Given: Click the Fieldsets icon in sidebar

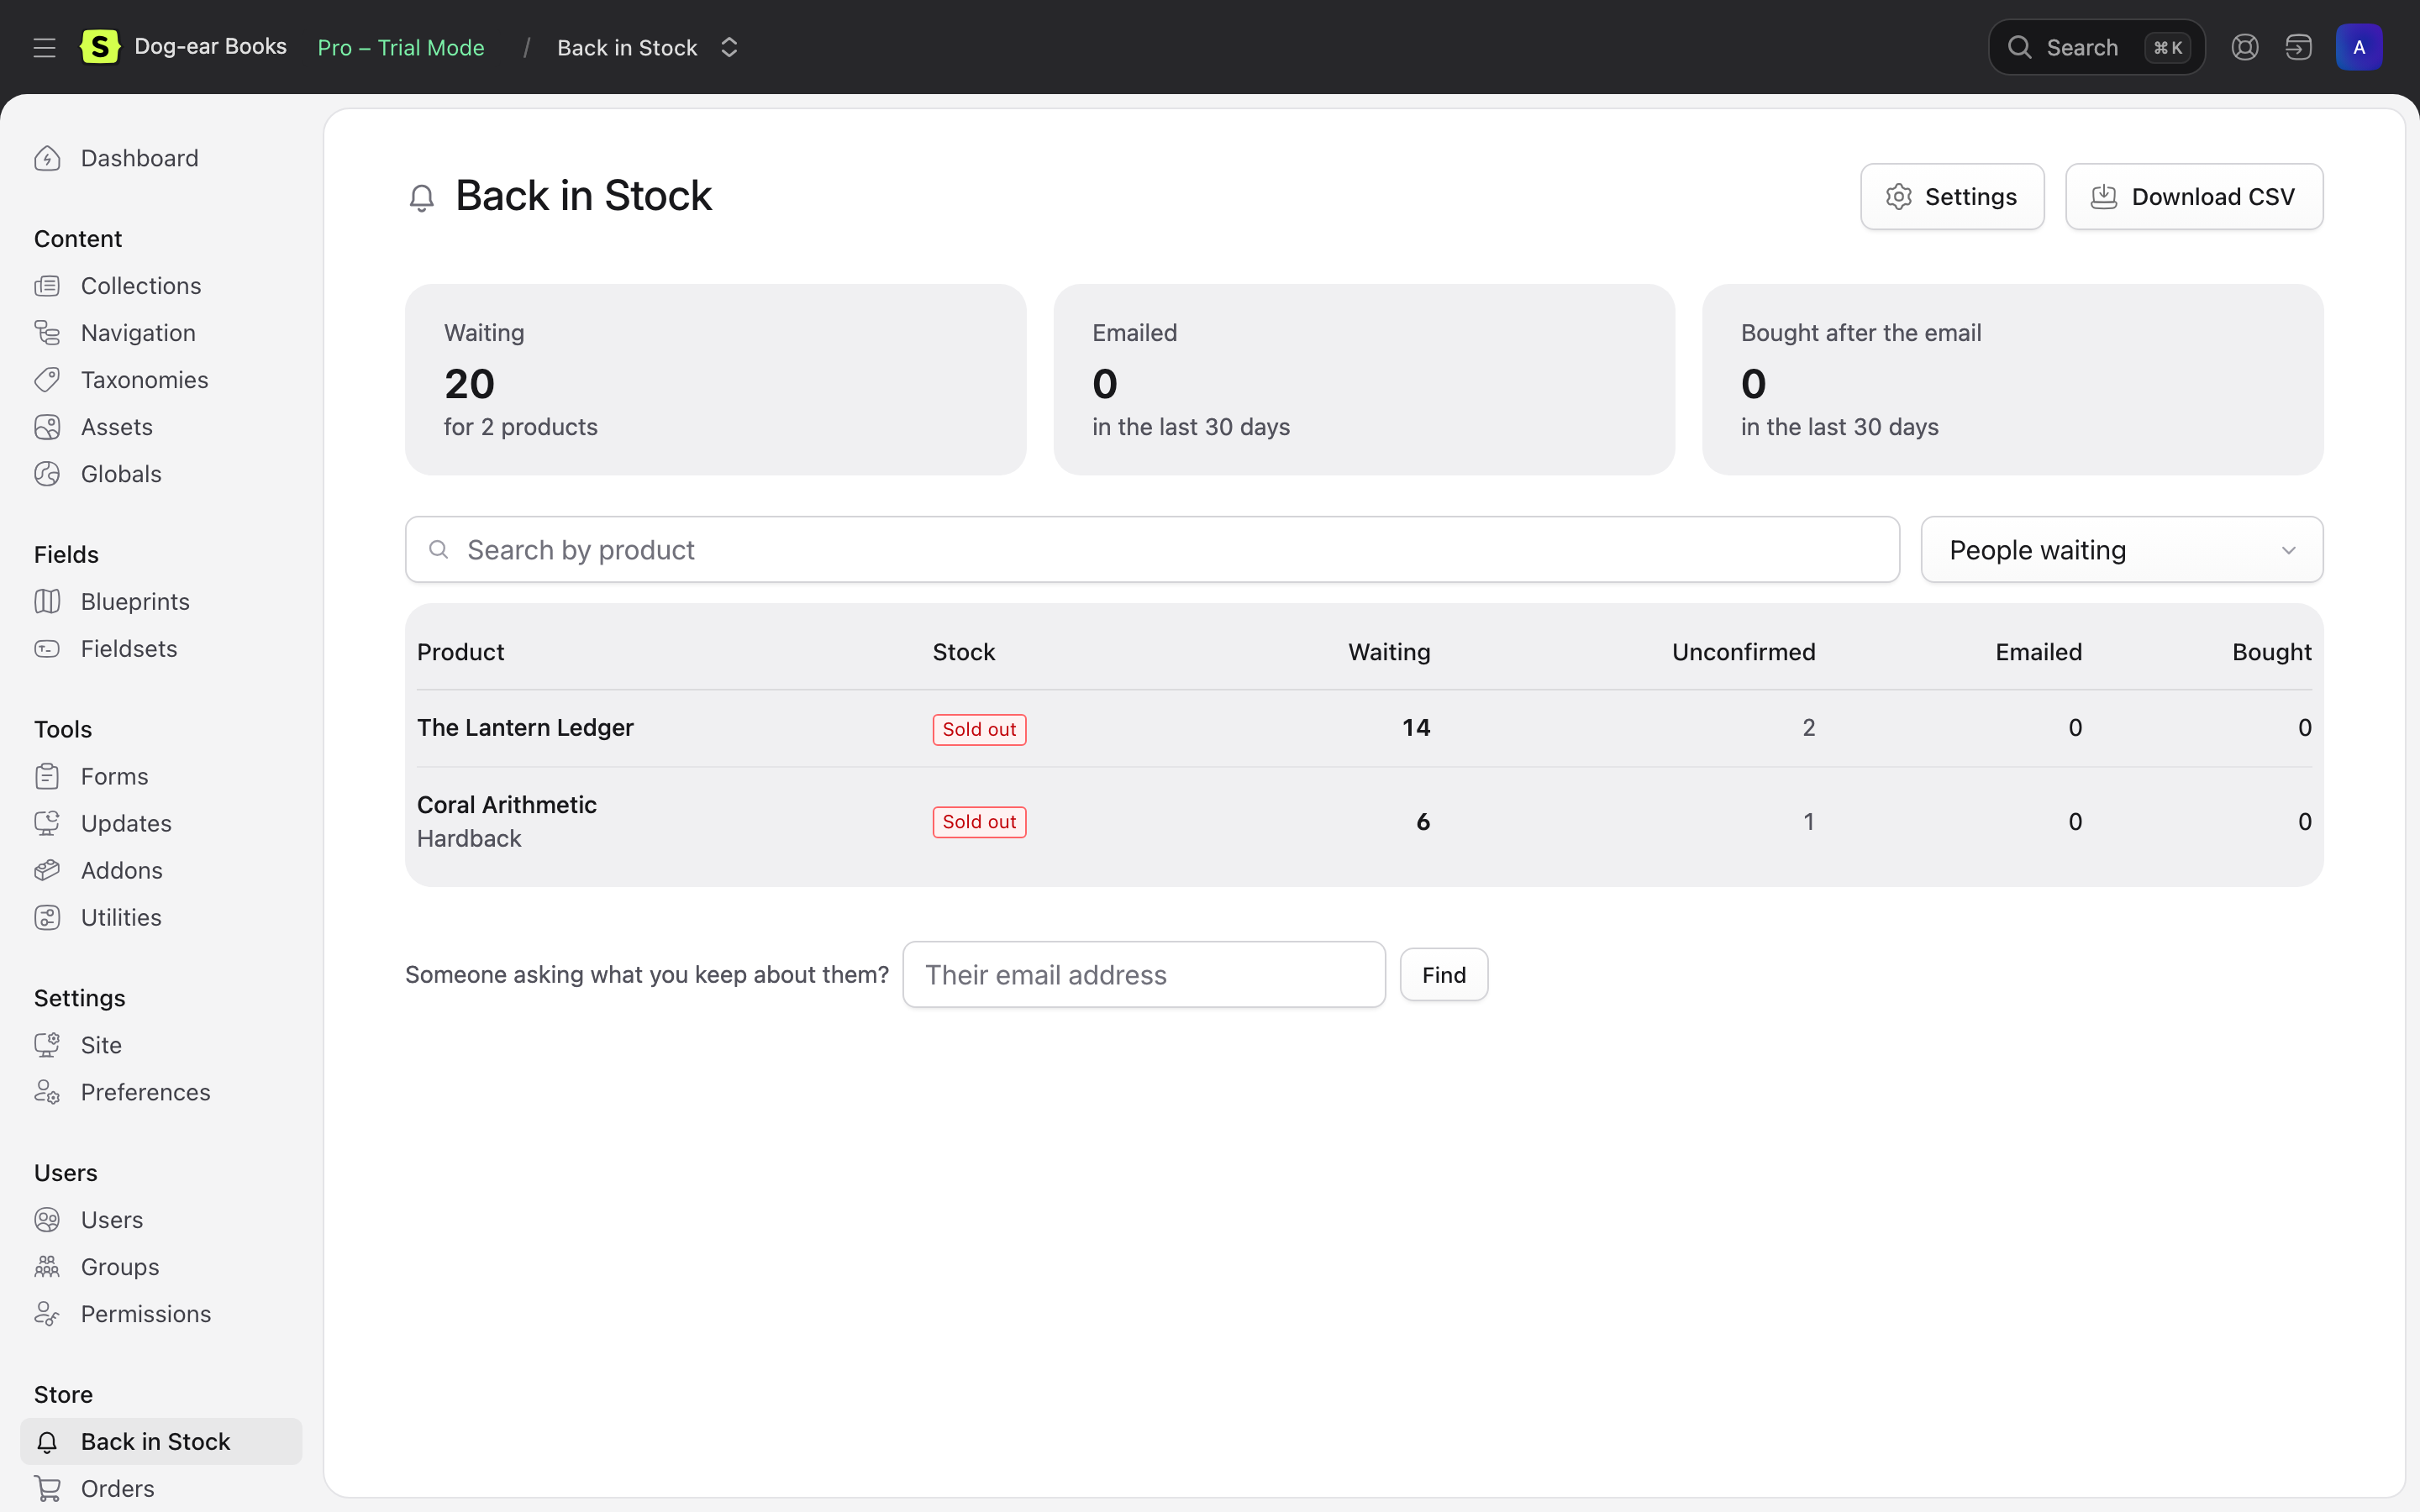Looking at the screenshot, I should click(47, 648).
